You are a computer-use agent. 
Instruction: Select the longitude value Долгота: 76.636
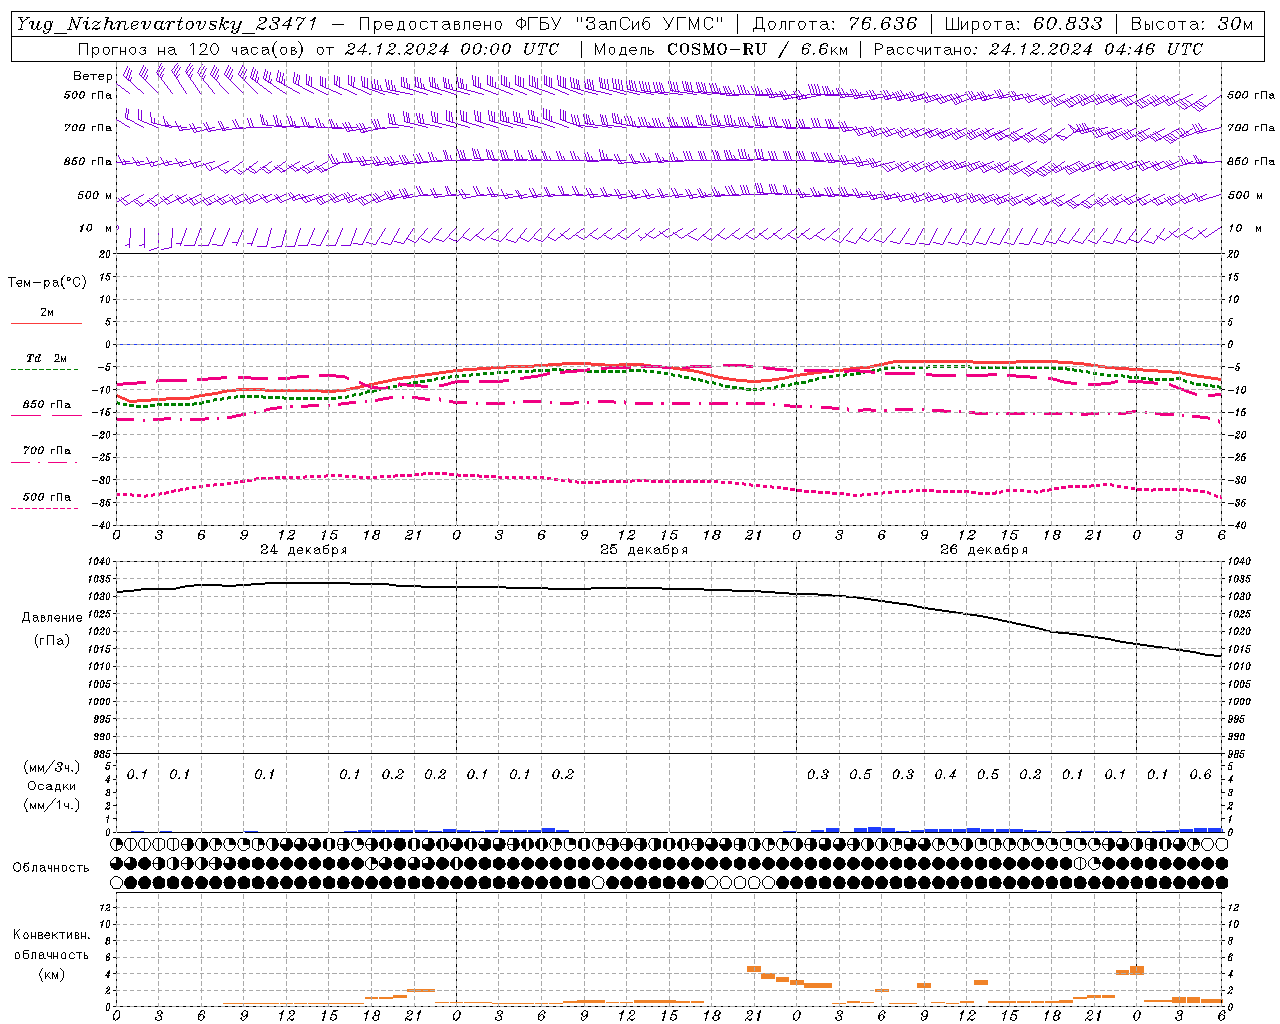[834, 24]
